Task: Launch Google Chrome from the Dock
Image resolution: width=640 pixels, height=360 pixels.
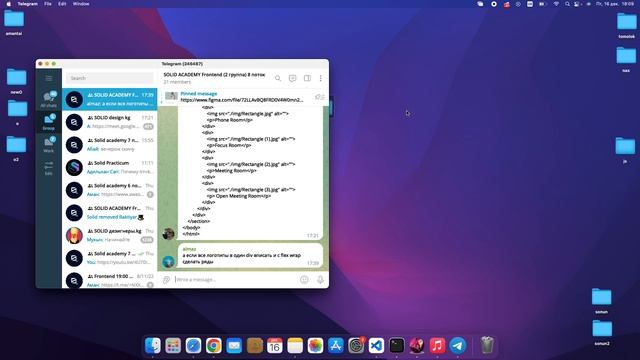Action: tap(213, 345)
